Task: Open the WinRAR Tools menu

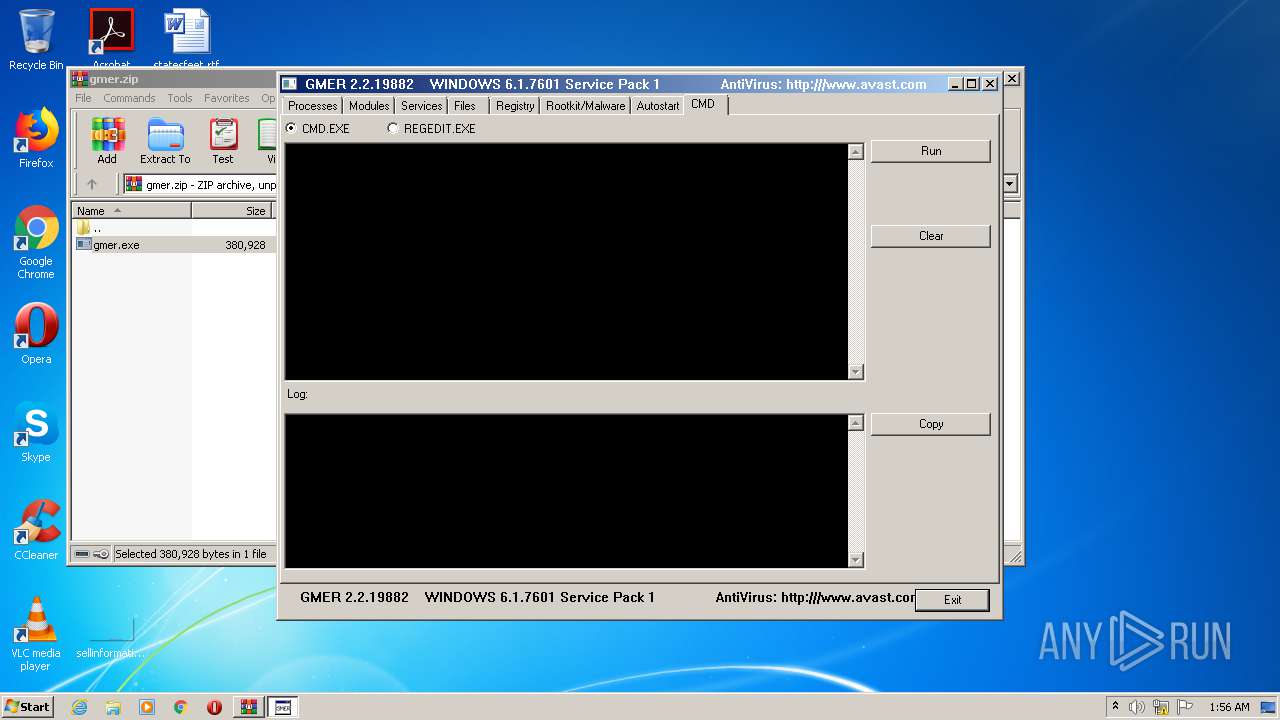Action: click(x=180, y=98)
